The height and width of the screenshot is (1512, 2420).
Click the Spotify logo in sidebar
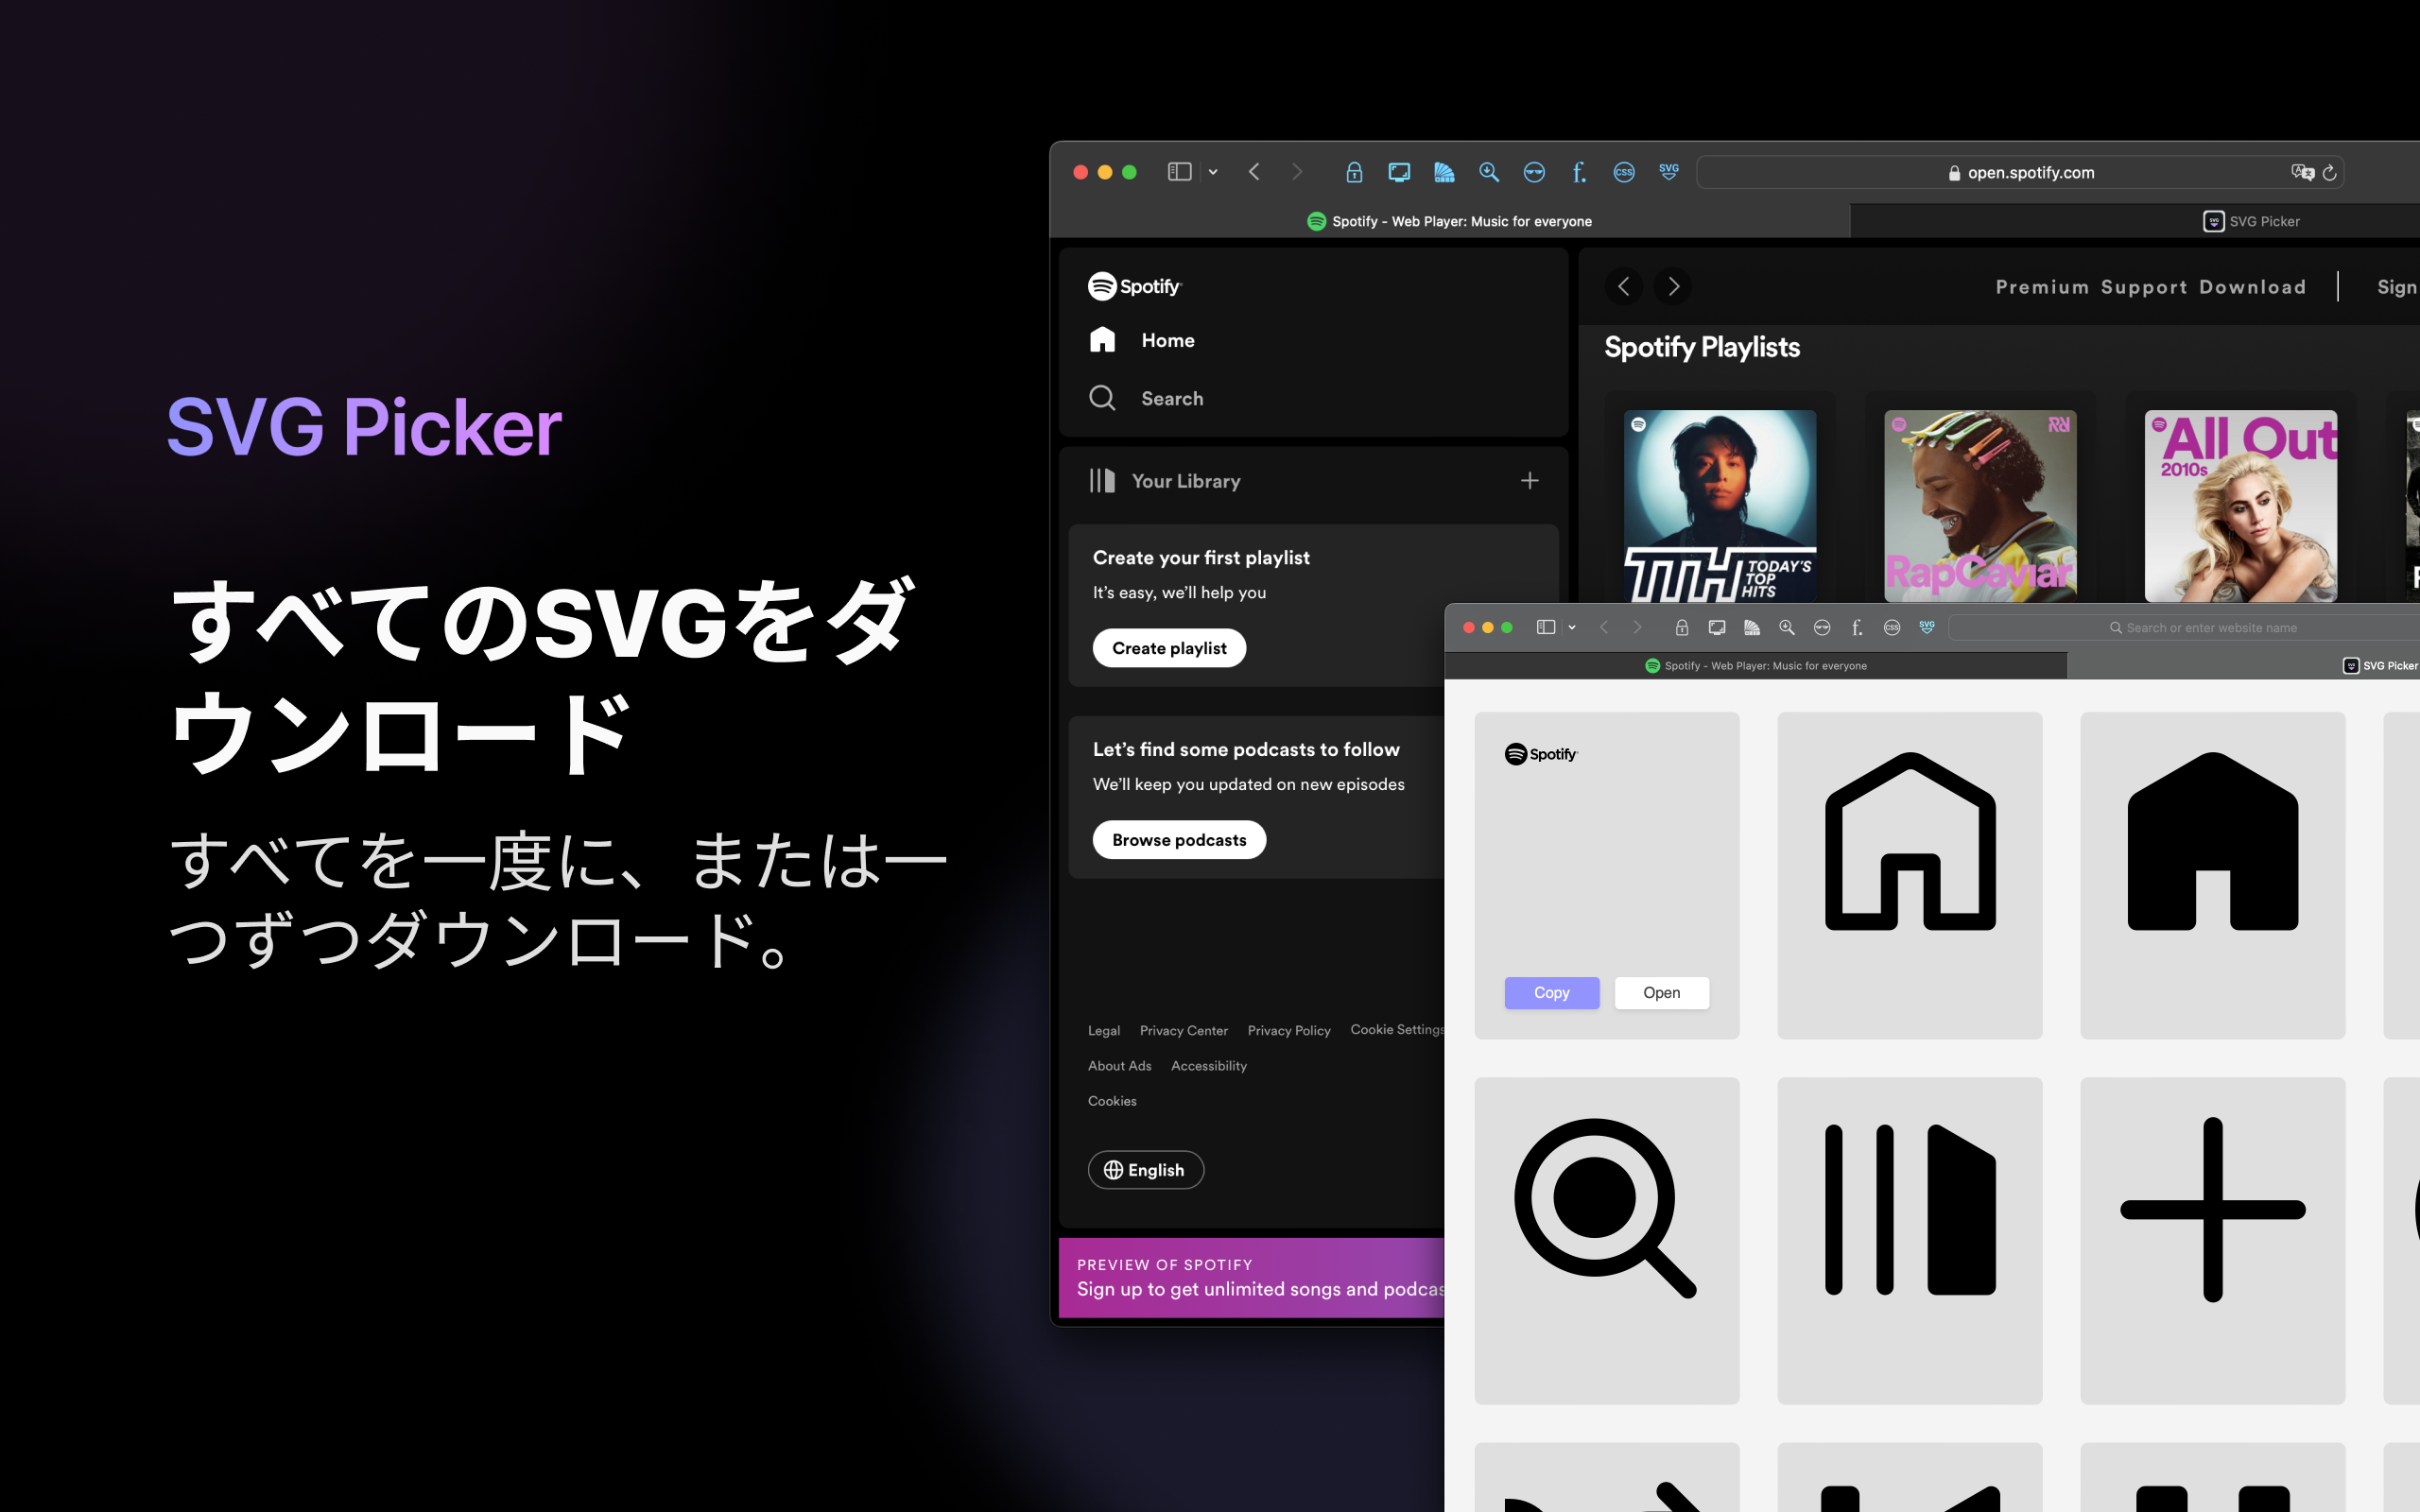coord(1135,286)
